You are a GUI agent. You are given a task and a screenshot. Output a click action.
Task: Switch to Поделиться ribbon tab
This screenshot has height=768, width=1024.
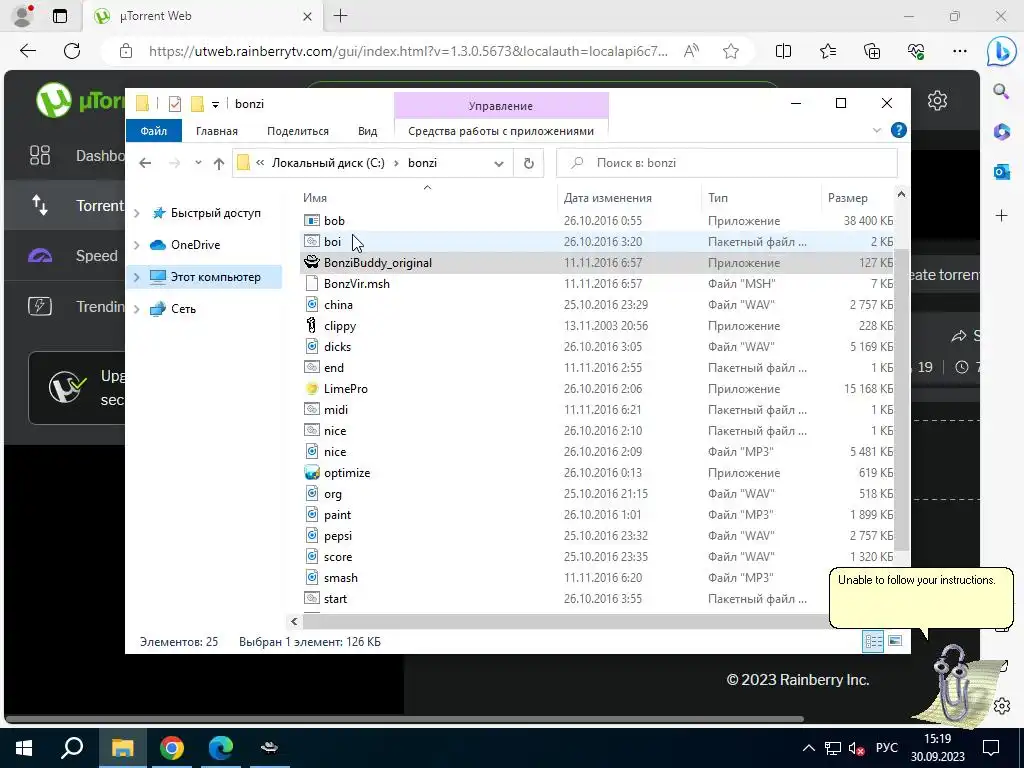pos(298,131)
